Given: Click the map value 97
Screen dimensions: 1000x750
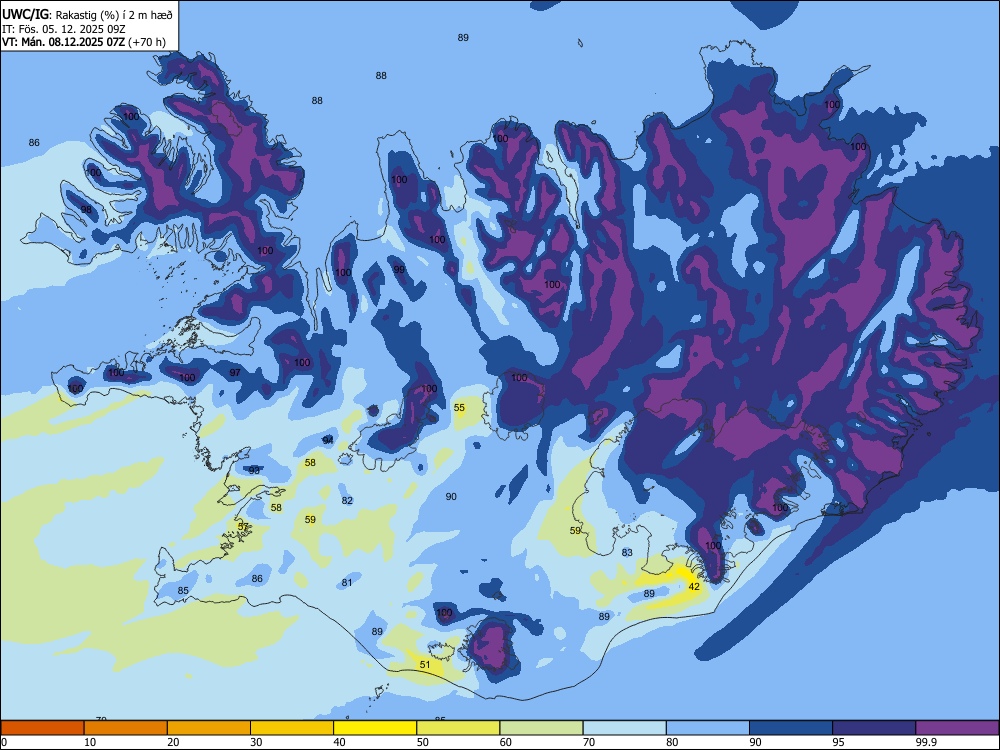Looking at the screenshot, I should click(235, 372).
